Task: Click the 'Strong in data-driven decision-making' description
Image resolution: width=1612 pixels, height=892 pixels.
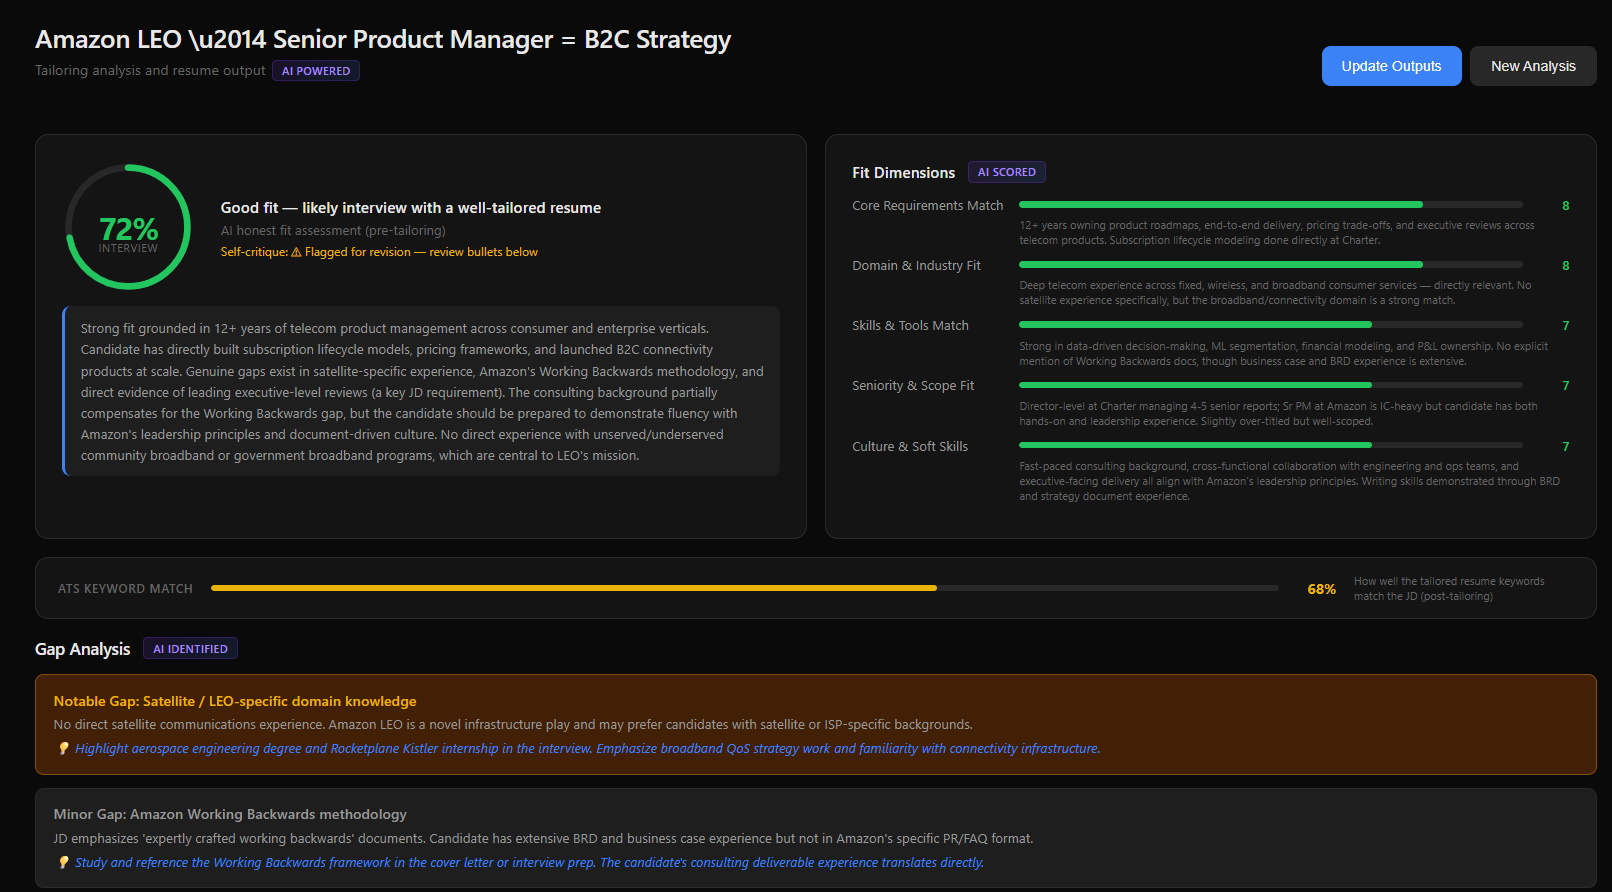Action: point(1283,354)
